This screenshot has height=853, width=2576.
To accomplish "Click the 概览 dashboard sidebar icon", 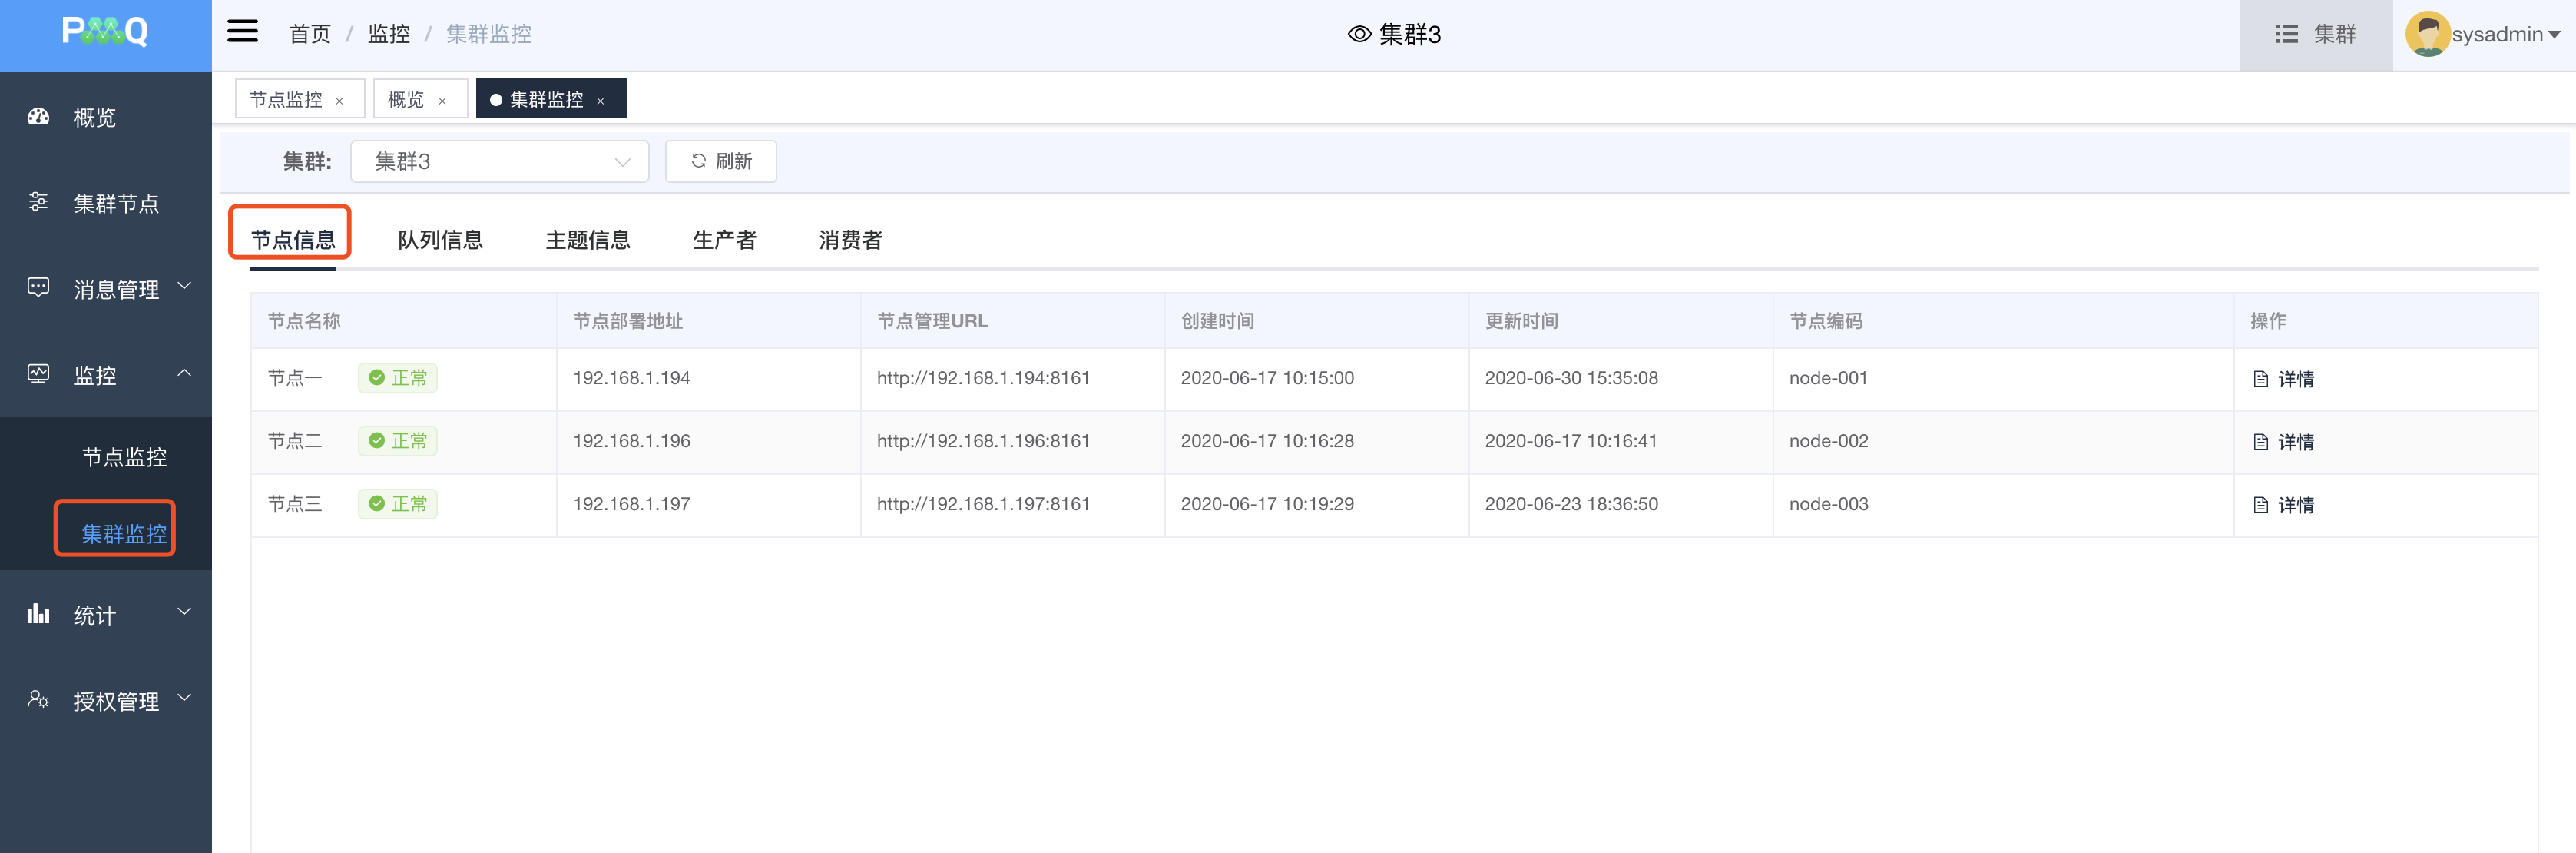I will 38,117.
